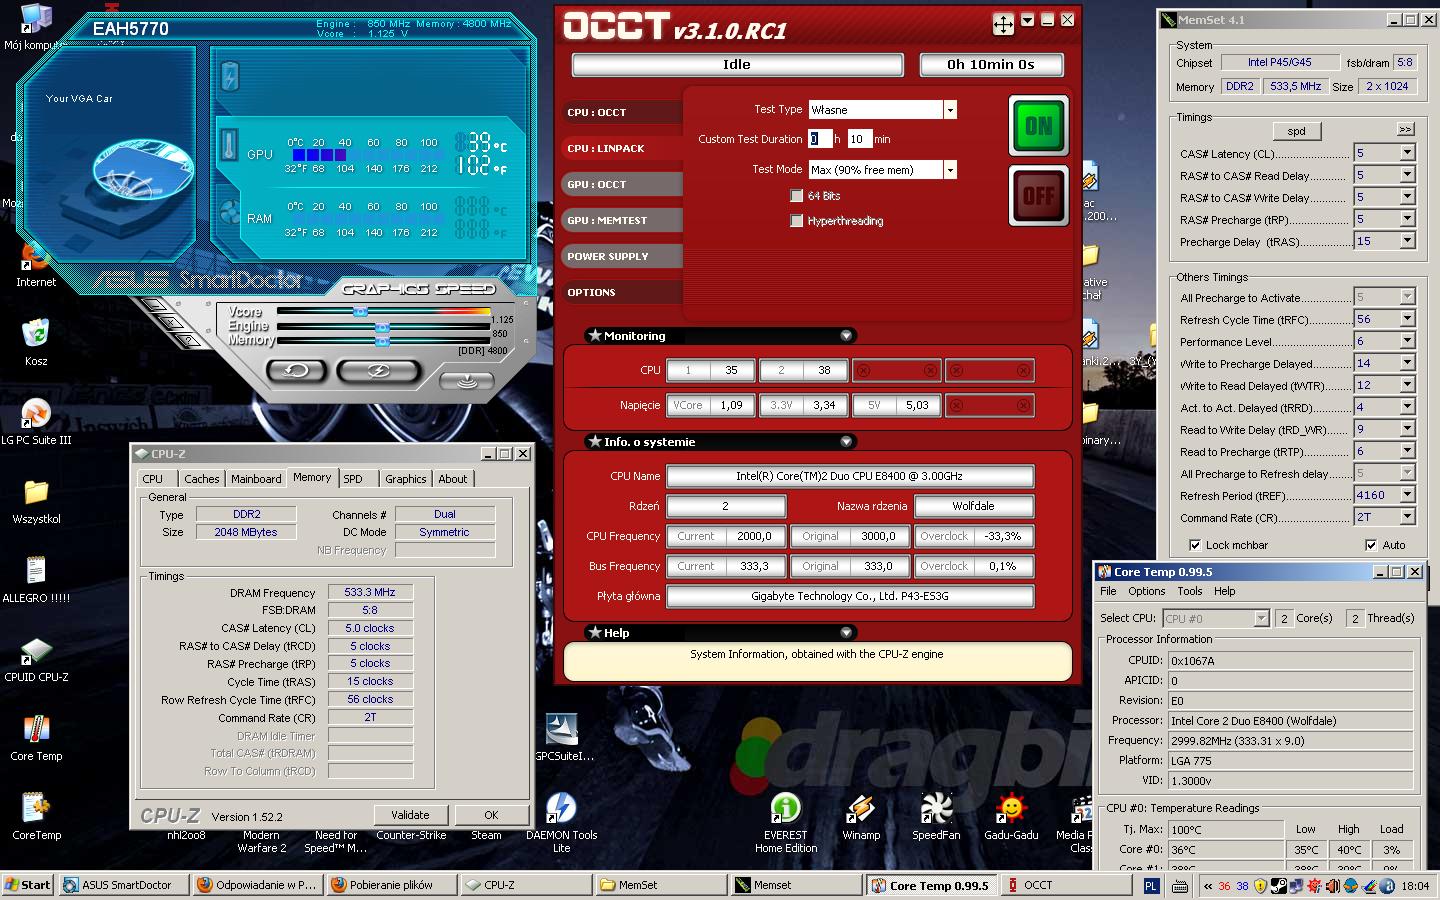The height and width of the screenshot is (900, 1440).
Task: Open Select CPU dropdown in Core Temp
Action: pos(1261,619)
